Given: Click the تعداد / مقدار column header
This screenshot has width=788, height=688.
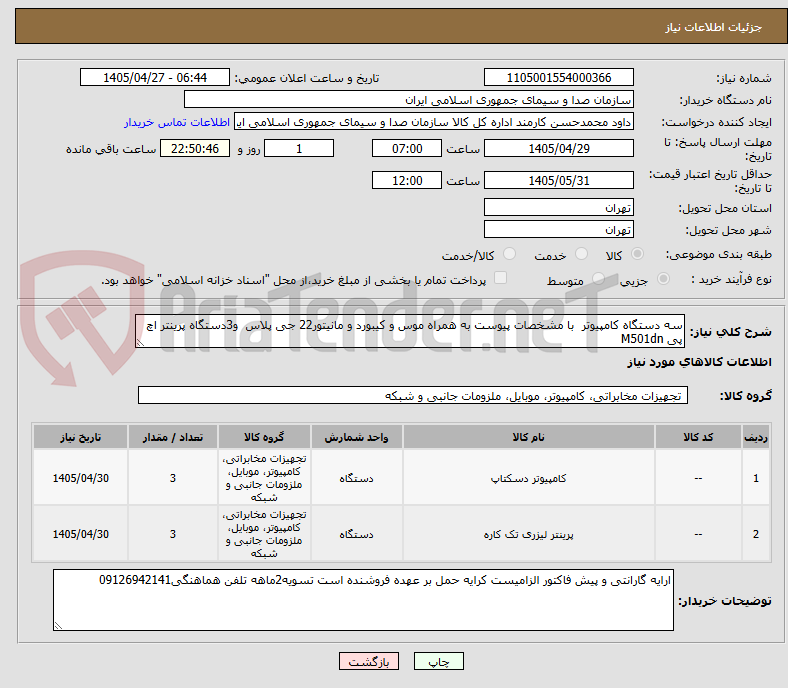Looking at the screenshot, I should coord(173,437).
